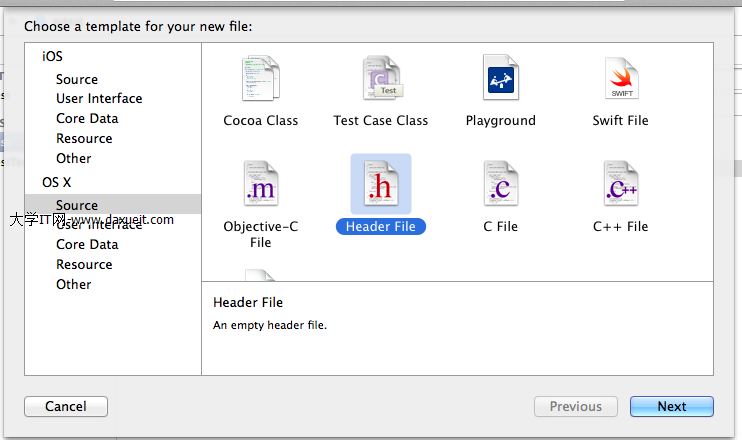Image resolution: width=742 pixels, height=440 pixels.
Task: Select Other under the iOS section
Action: coord(73,158)
